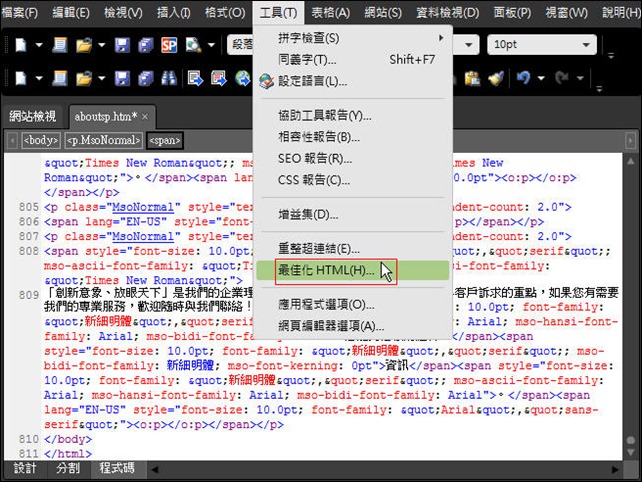Click the Open folder icon in the second toolbar
This screenshot has width=642, height=482.
click(84, 78)
